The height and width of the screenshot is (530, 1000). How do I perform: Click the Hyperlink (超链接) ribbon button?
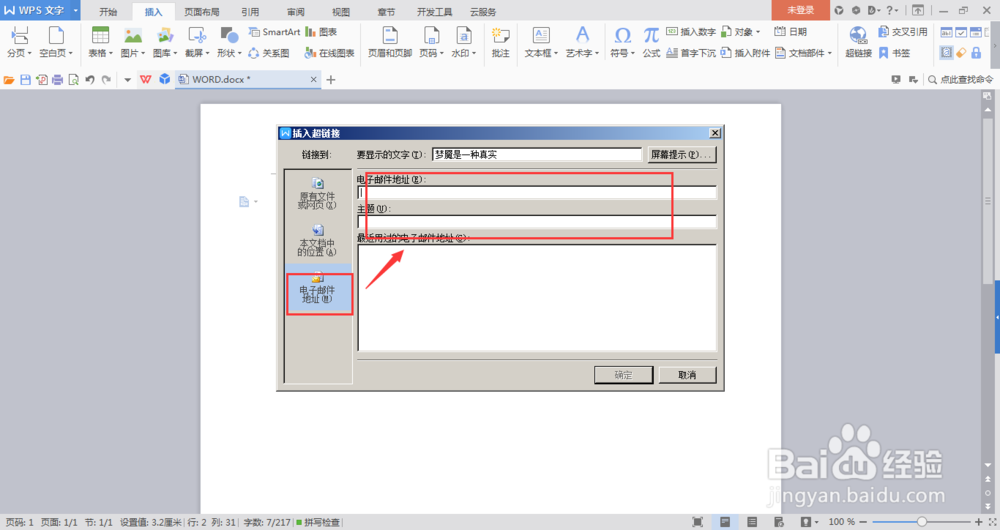858,42
